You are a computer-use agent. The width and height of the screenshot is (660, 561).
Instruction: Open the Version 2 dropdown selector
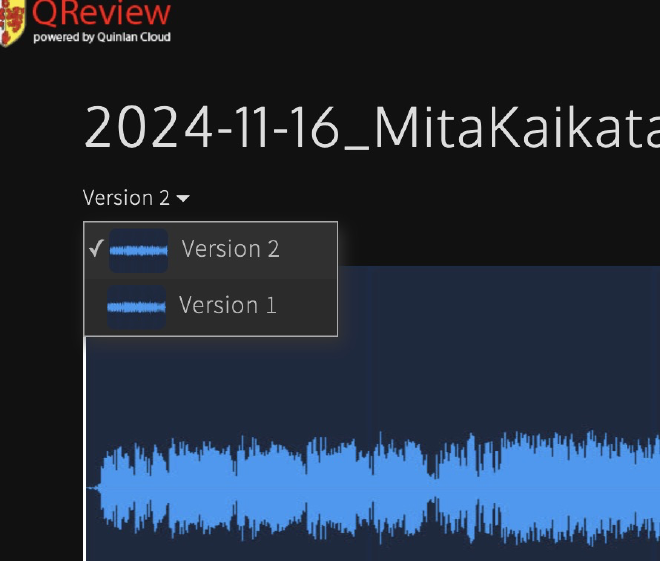coord(136,197)
